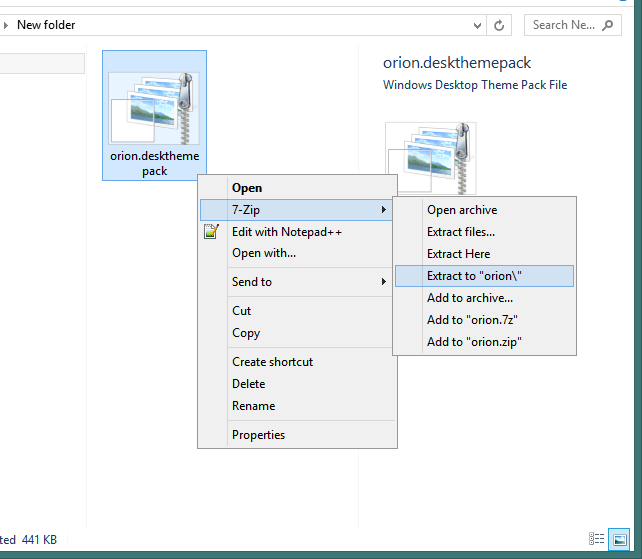The image size is (642, 559).
Task: Click the breadcrumb arrow before New folder
Action: 7,25
